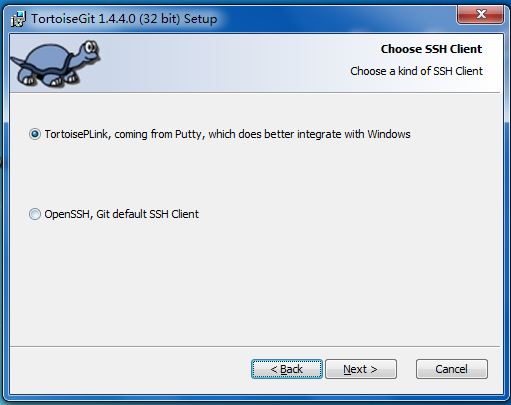This screenshot has height=405, width=511.
Task: Click the empty gray area below the OpenSSH option
Action: (255, 283)
